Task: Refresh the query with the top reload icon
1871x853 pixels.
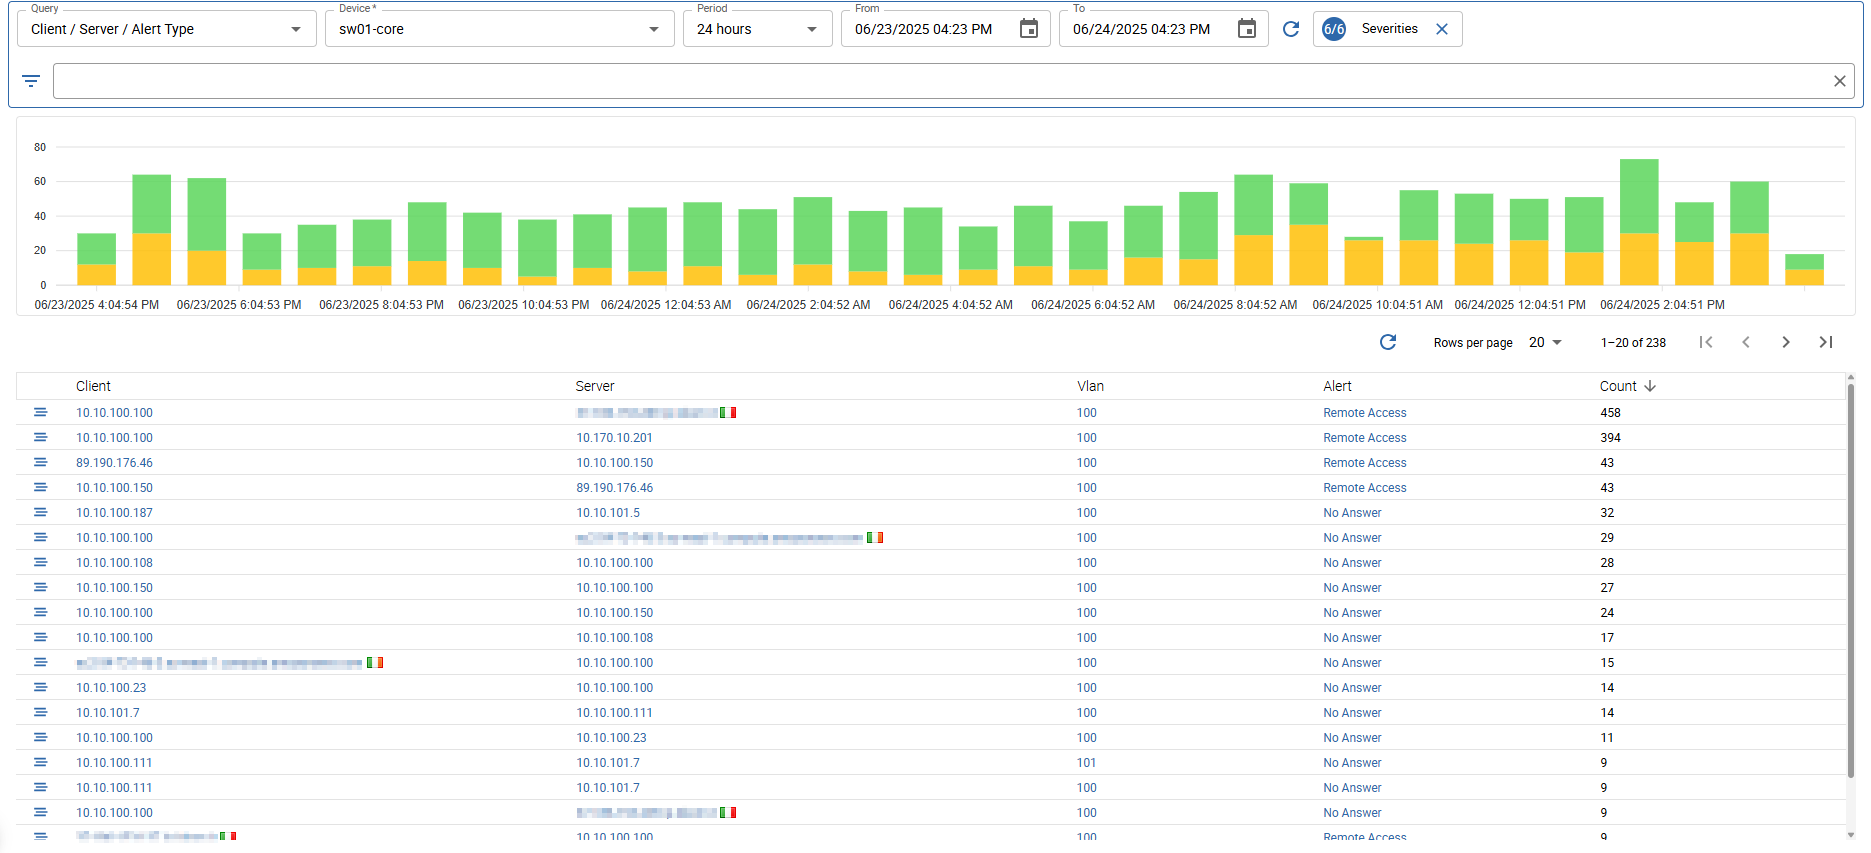Action: click(1291, 29)
